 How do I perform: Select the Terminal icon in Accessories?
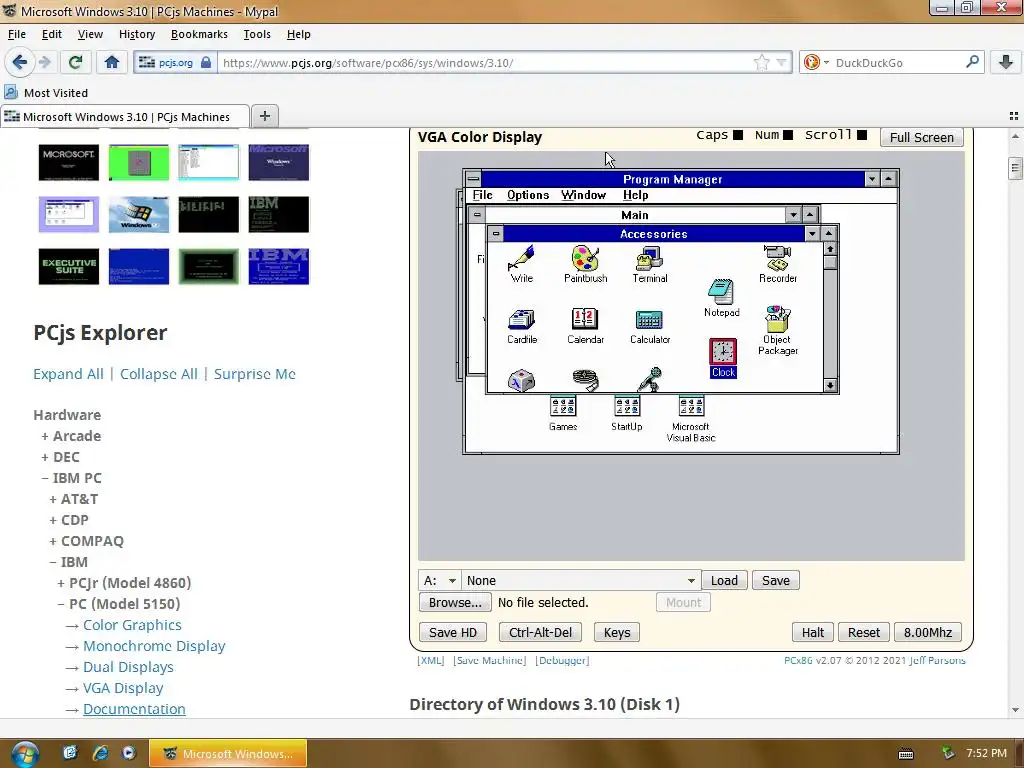click(x=650, y=263)
